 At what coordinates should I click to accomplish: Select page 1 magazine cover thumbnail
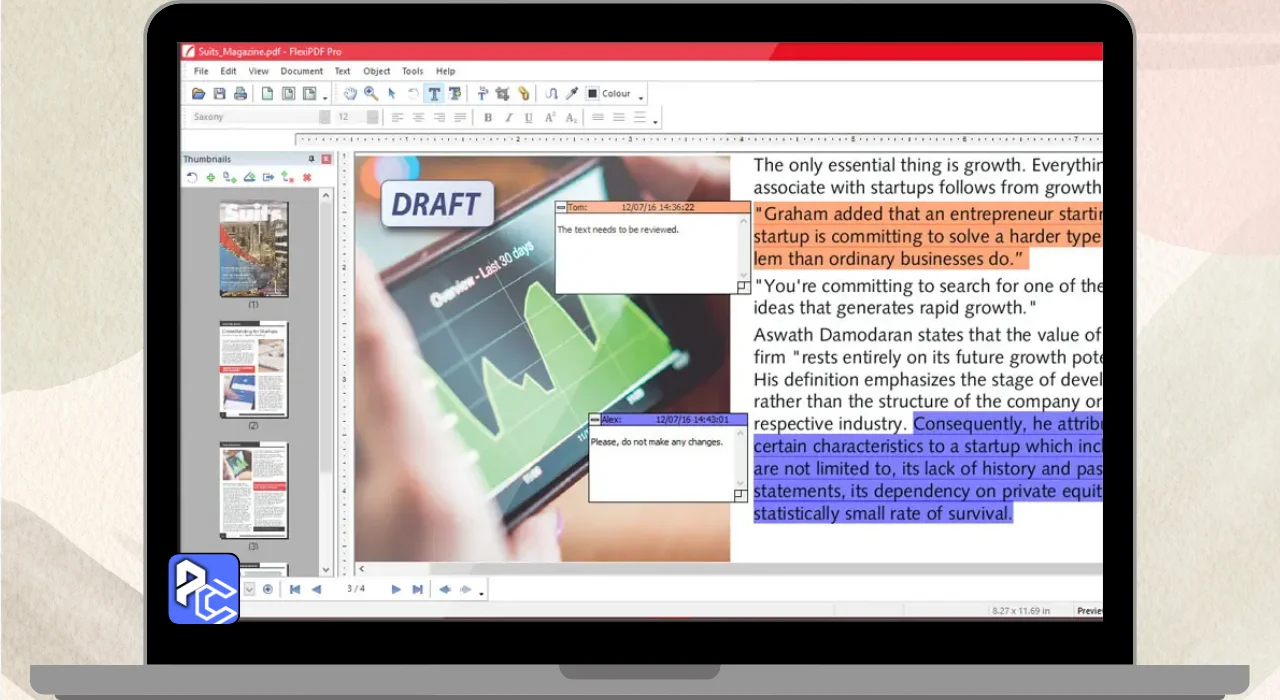[254, 249]
